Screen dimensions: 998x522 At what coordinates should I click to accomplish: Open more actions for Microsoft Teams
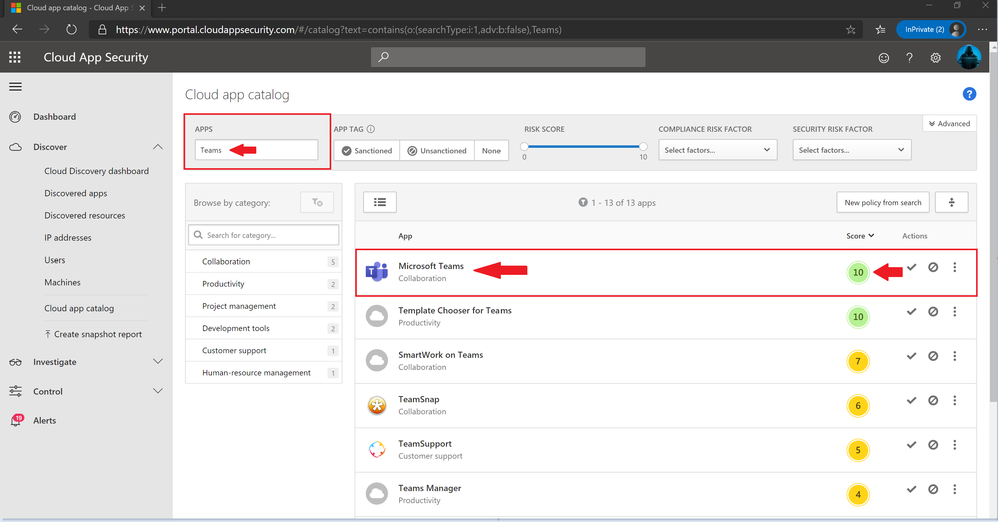(955, 267)
